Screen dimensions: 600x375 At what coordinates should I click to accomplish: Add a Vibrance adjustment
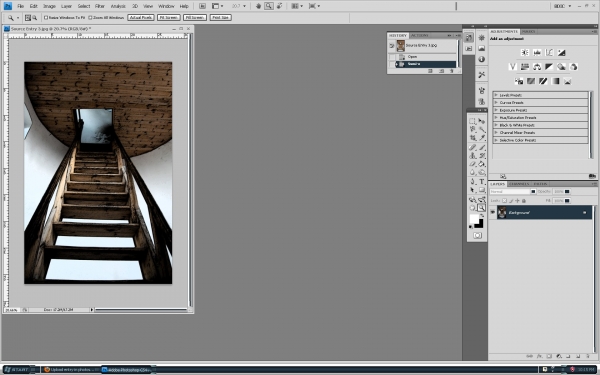[513, 67]
